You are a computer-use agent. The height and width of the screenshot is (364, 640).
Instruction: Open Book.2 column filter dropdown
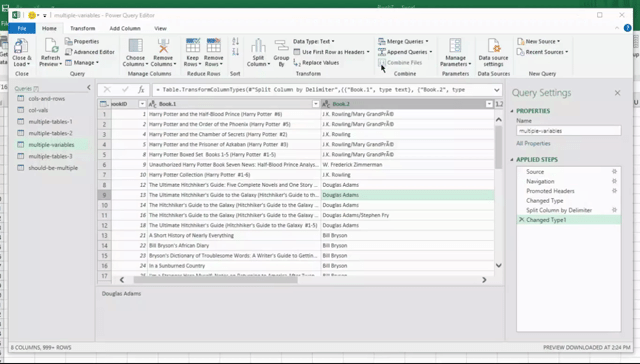coord(489,104)
